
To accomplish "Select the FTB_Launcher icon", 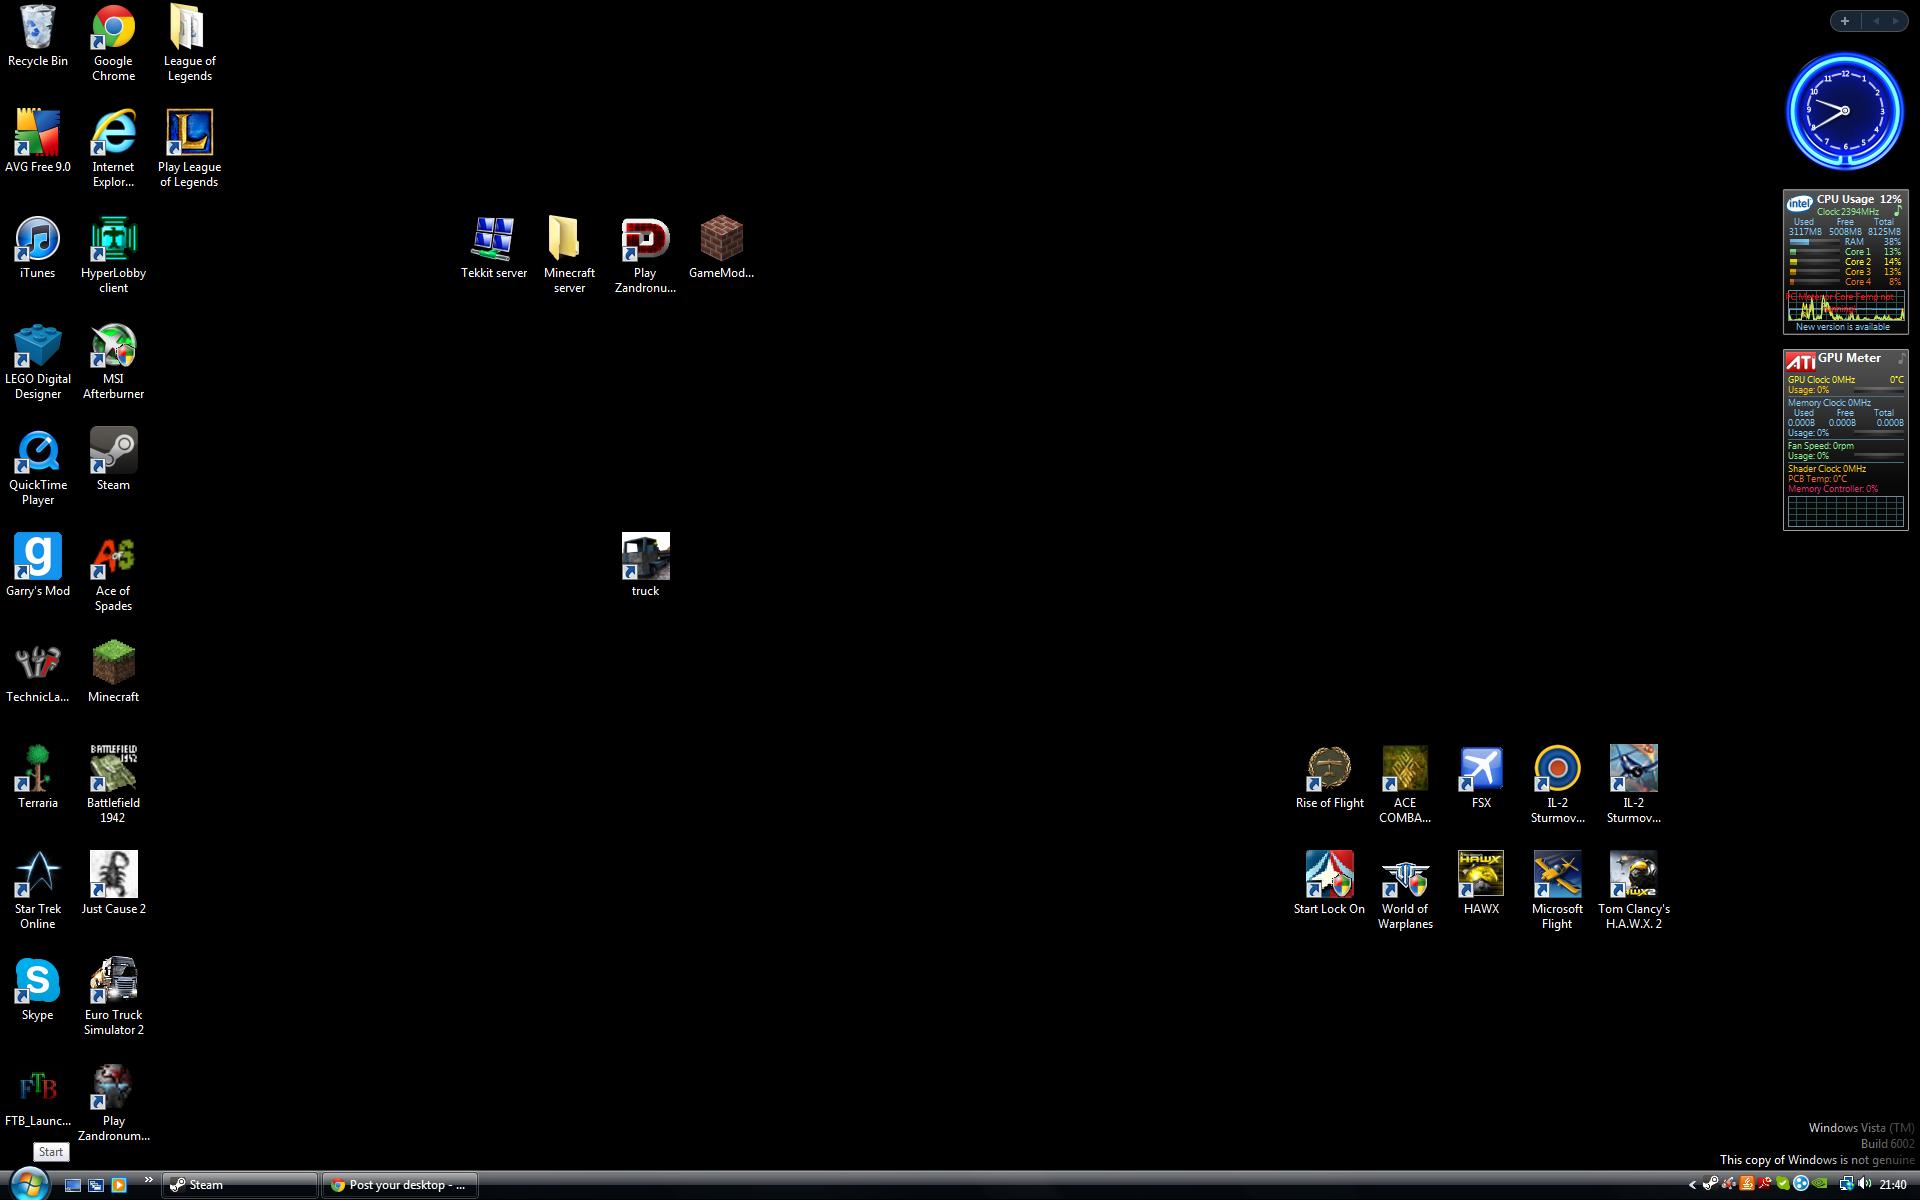I will (x=38, y=1096).
